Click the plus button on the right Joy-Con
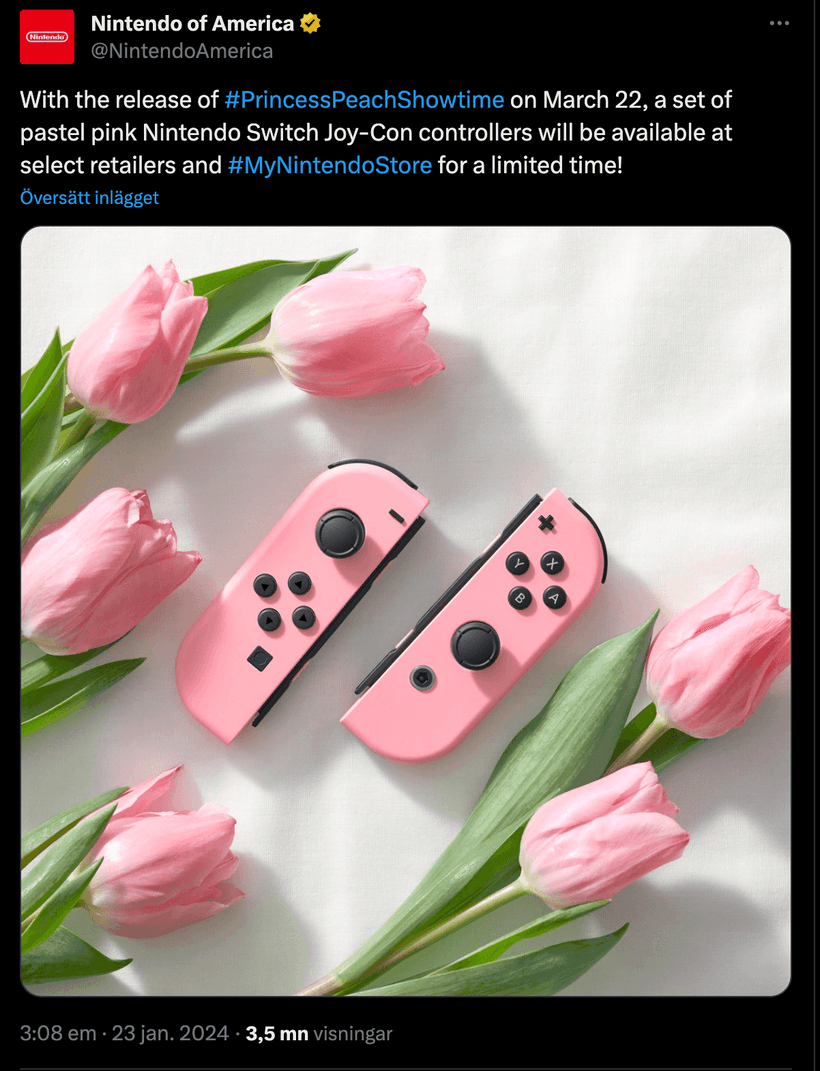Viewport: 820px width, 1071px height. [x=546, y=523]
